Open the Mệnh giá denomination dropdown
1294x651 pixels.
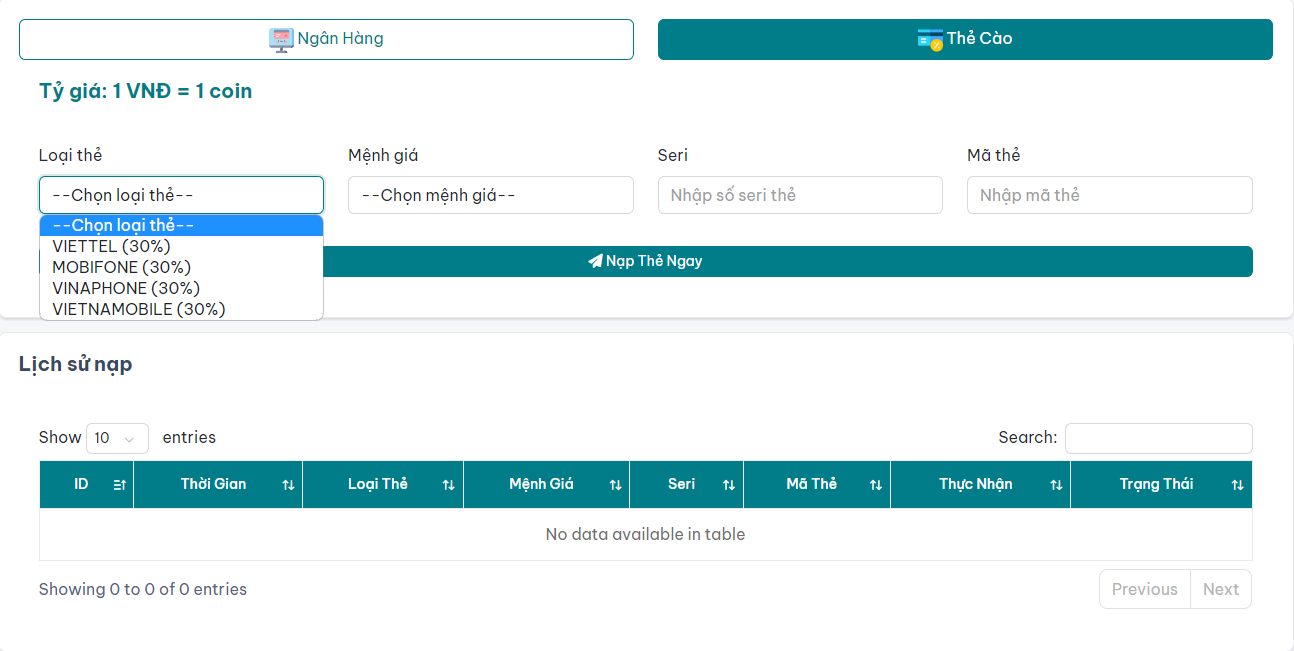pos(490,195)
